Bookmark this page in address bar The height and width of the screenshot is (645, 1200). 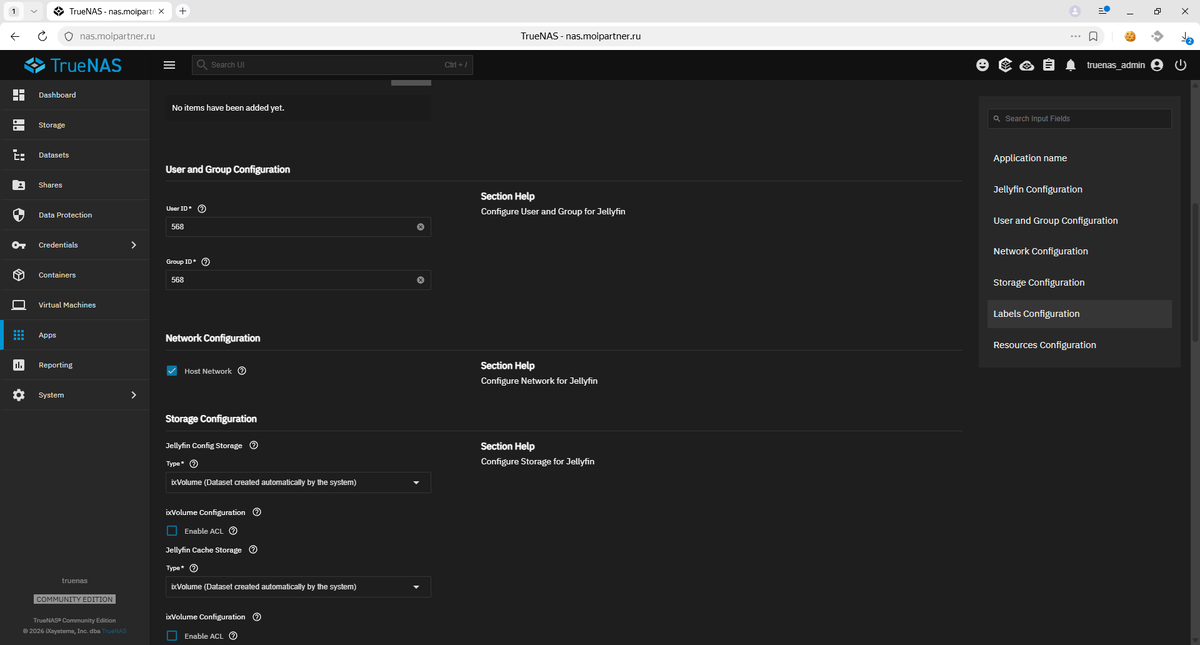click(x=1094, y=36)
